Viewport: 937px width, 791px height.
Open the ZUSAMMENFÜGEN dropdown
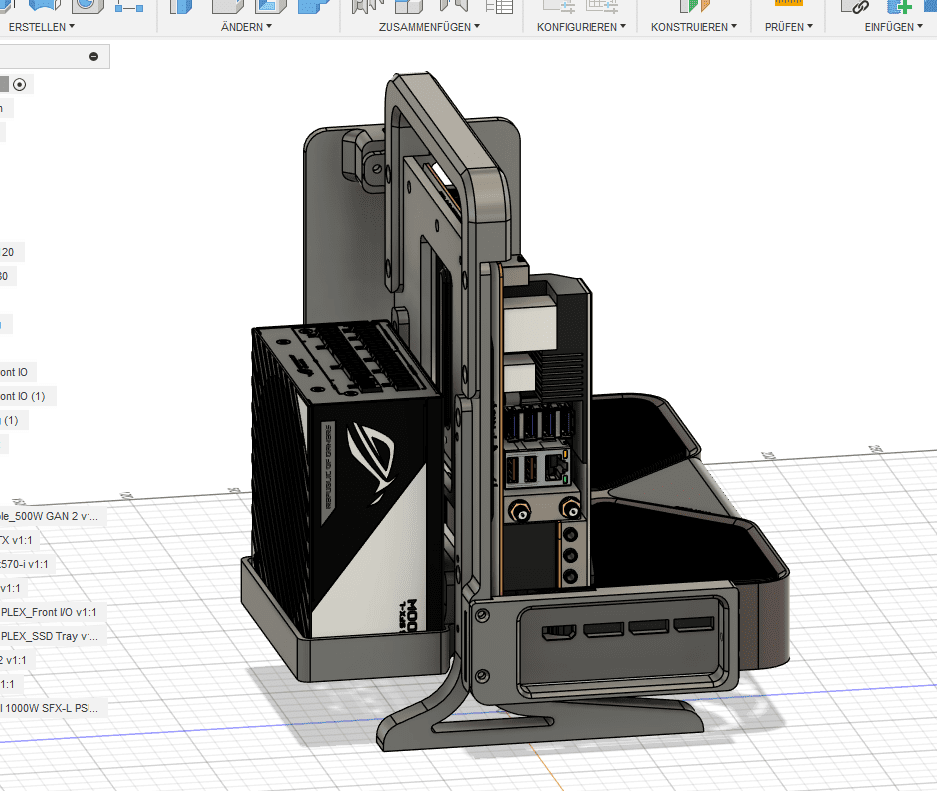429,27
